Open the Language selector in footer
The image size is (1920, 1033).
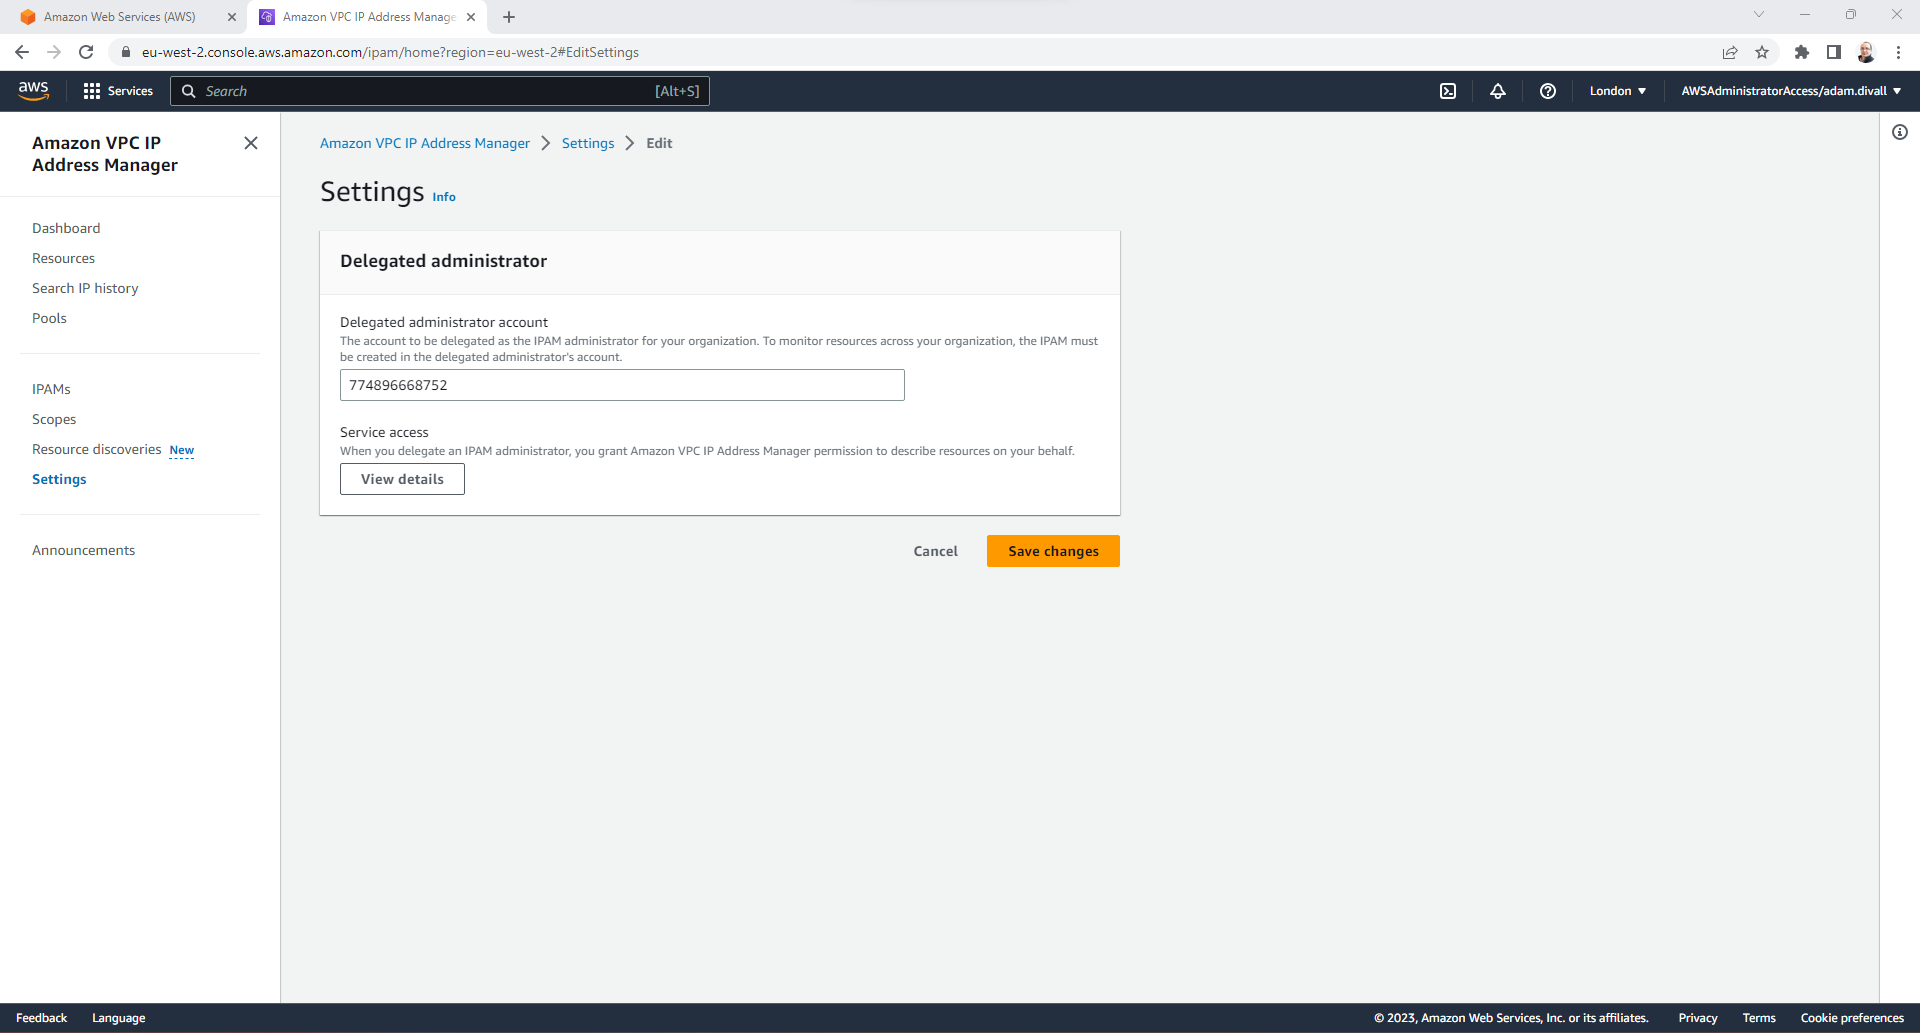tap(118, 1018)
